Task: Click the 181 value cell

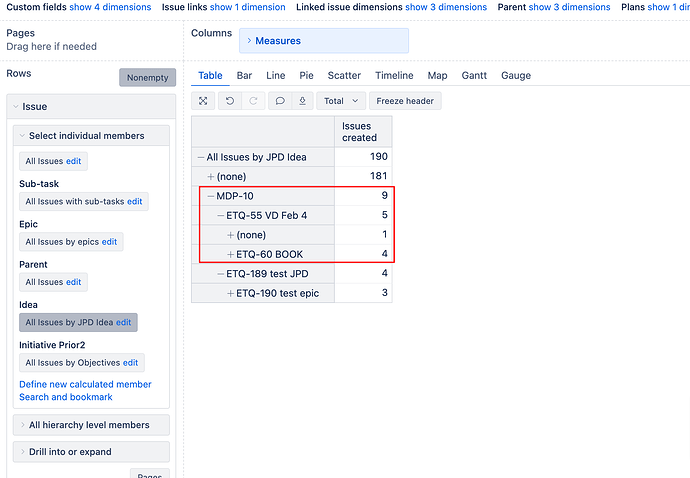Action: [363, 176]
